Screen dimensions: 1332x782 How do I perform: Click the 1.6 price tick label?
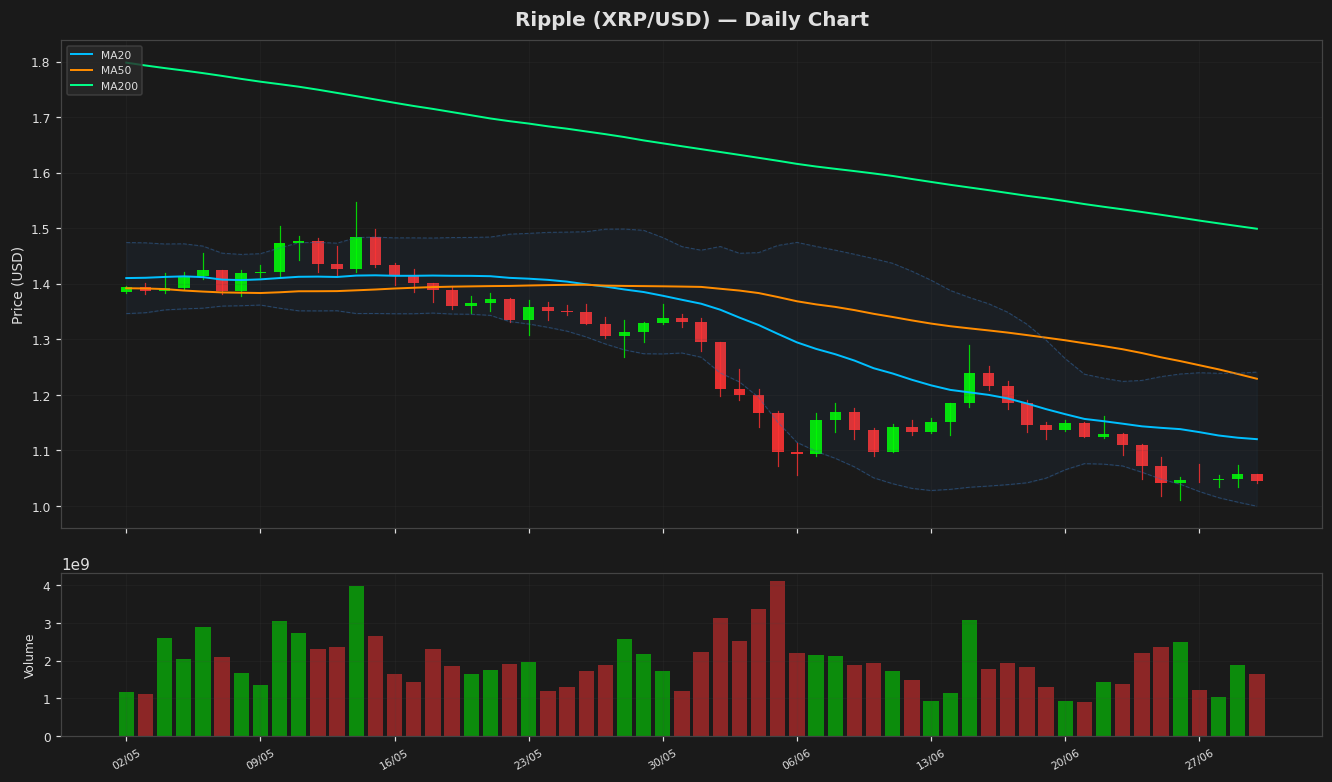point(40,174)
